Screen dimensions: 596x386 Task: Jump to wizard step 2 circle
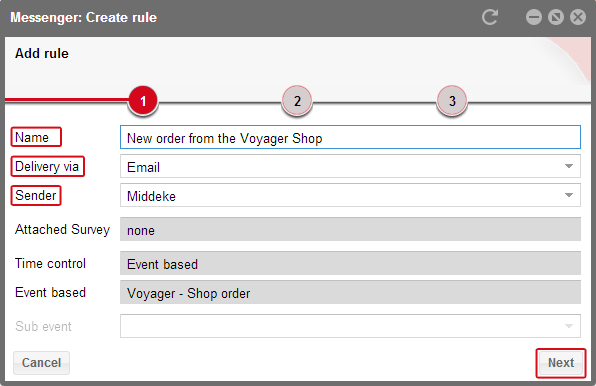pyautogui.click(x=297, y=101)
